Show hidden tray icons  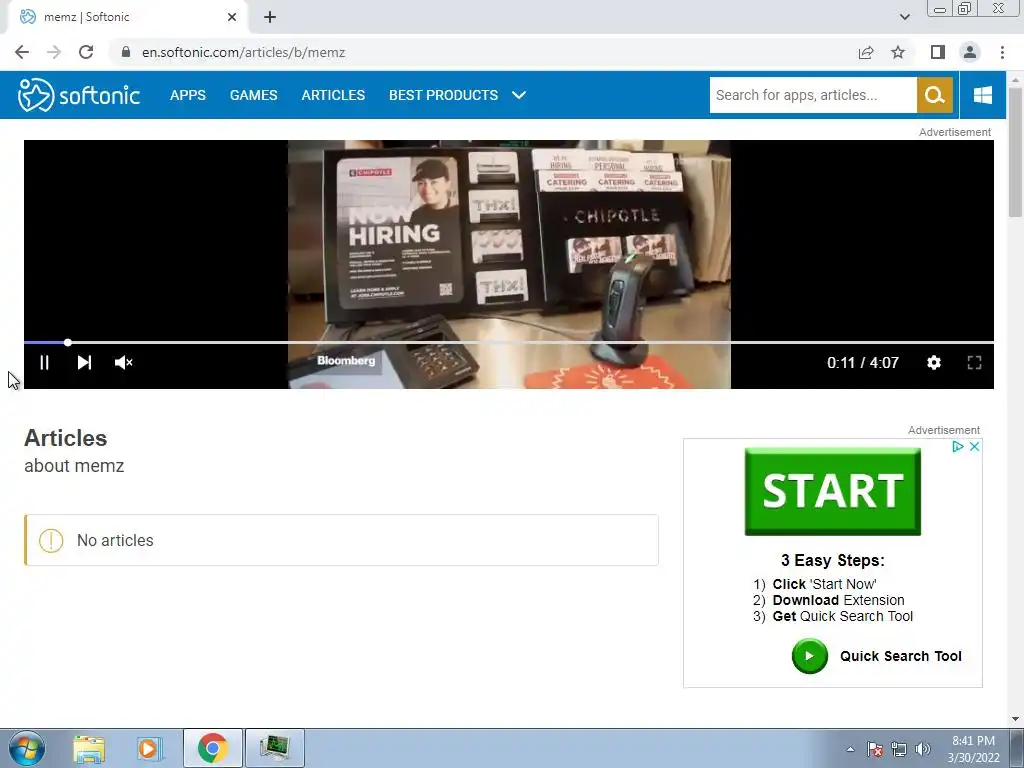click(x=850, y=749)
